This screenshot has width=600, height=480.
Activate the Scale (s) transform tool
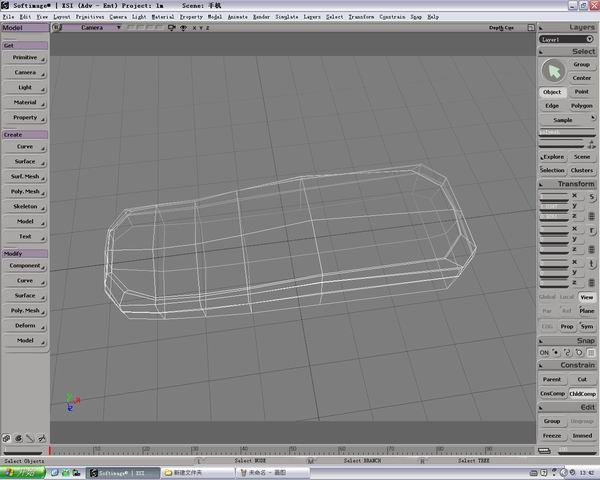point(592,197)
